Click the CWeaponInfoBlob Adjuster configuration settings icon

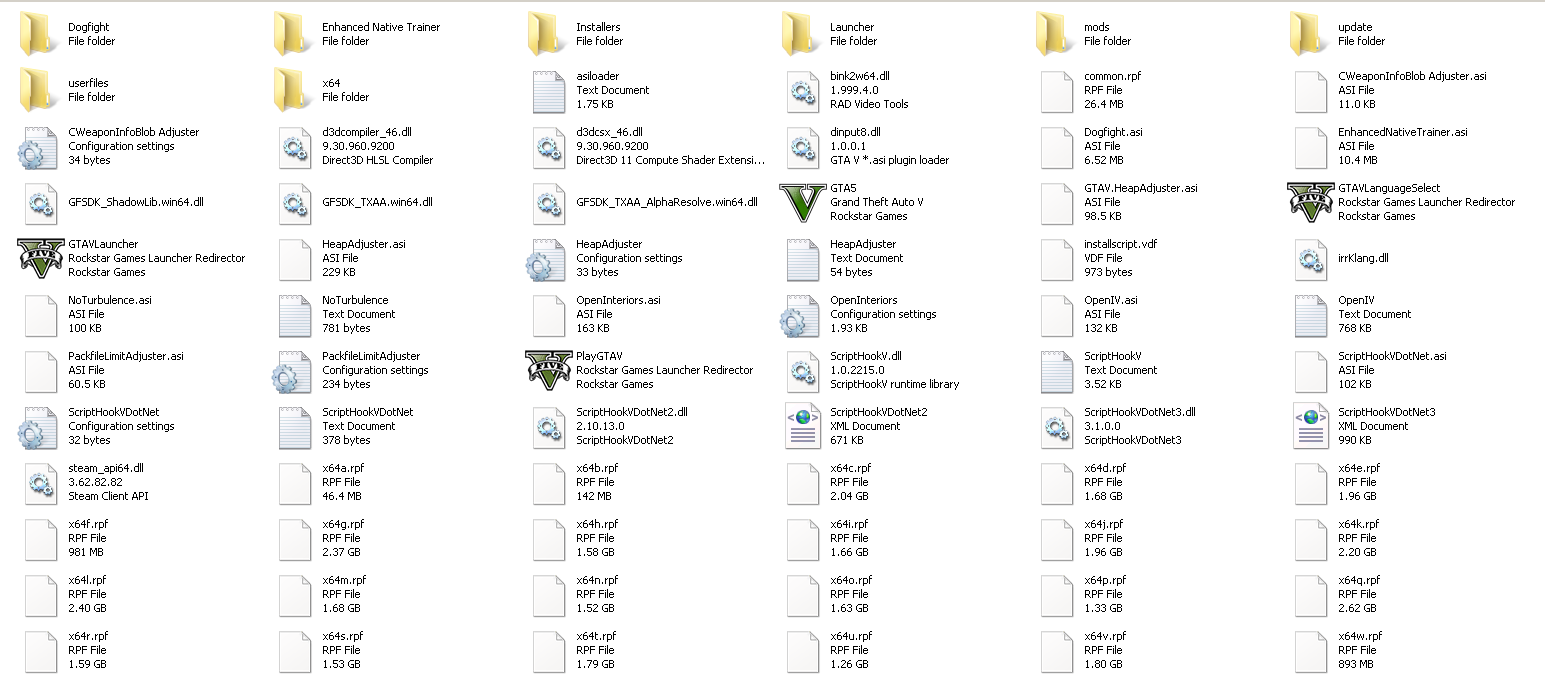38,147
